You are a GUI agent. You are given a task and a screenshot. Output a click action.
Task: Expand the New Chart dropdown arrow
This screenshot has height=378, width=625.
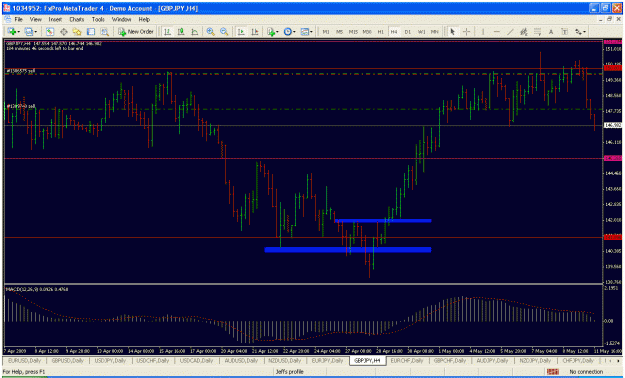(x=18, y=32)
